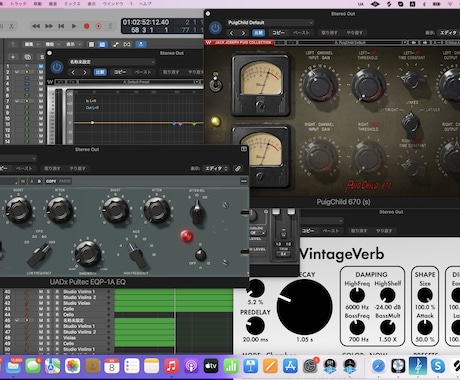This screenshot has height=380, width=460.
Task: Click the BassMult knob at 1.50 X
Action: 388,327
